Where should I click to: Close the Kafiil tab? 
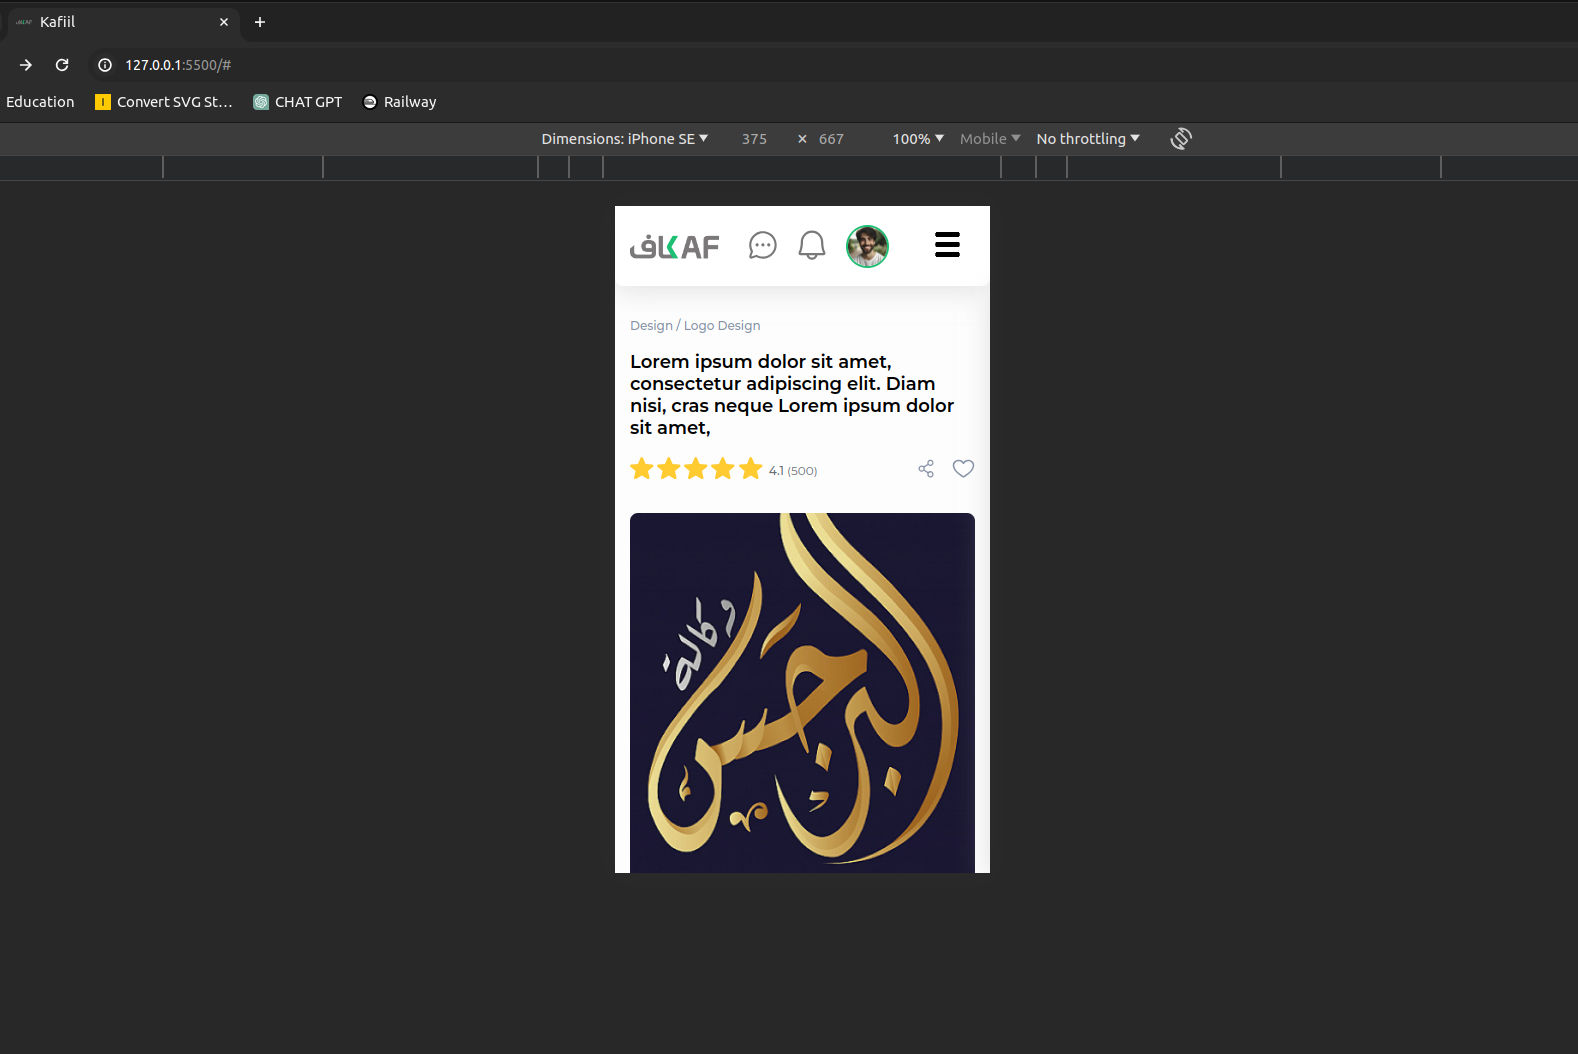tap(224, 22)
